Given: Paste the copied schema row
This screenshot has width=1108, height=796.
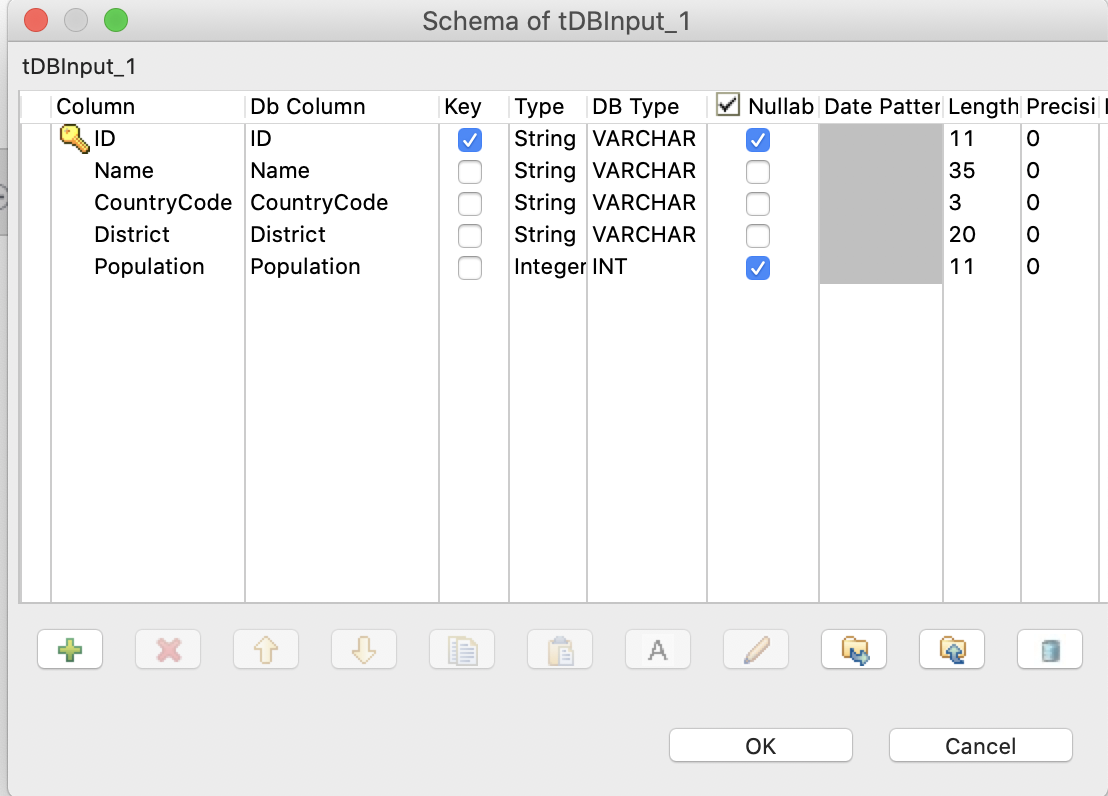Looking at the screenshot, I should click(559, 649).
